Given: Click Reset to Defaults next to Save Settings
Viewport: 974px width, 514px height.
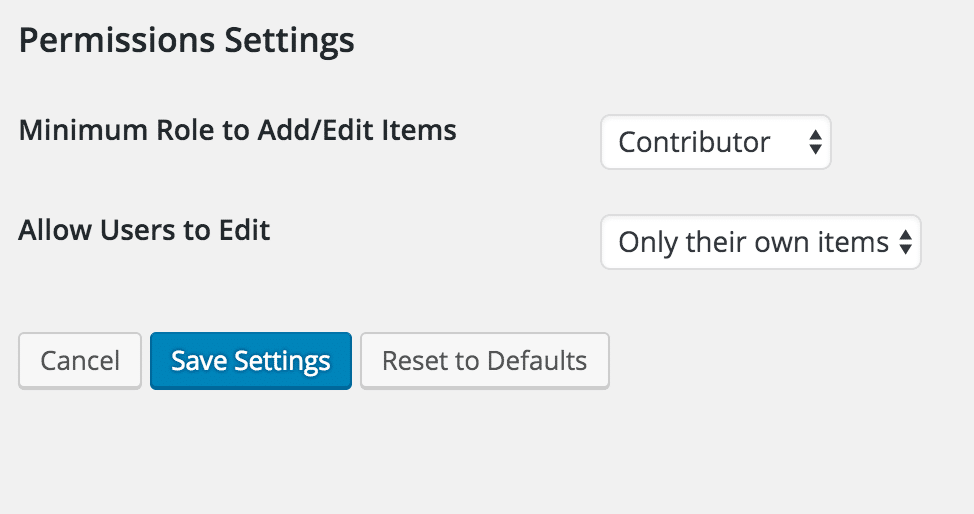Looking at the screenshot, I should 485,361.
